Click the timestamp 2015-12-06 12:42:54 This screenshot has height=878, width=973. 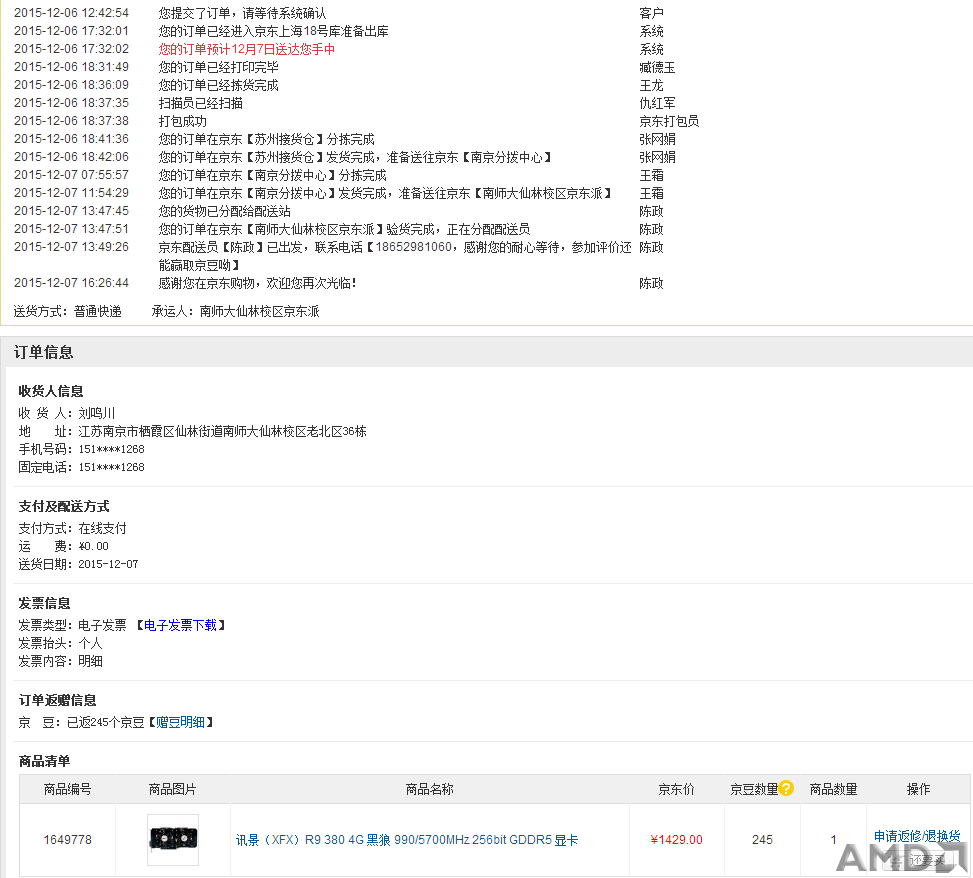[x=71, y=13]
